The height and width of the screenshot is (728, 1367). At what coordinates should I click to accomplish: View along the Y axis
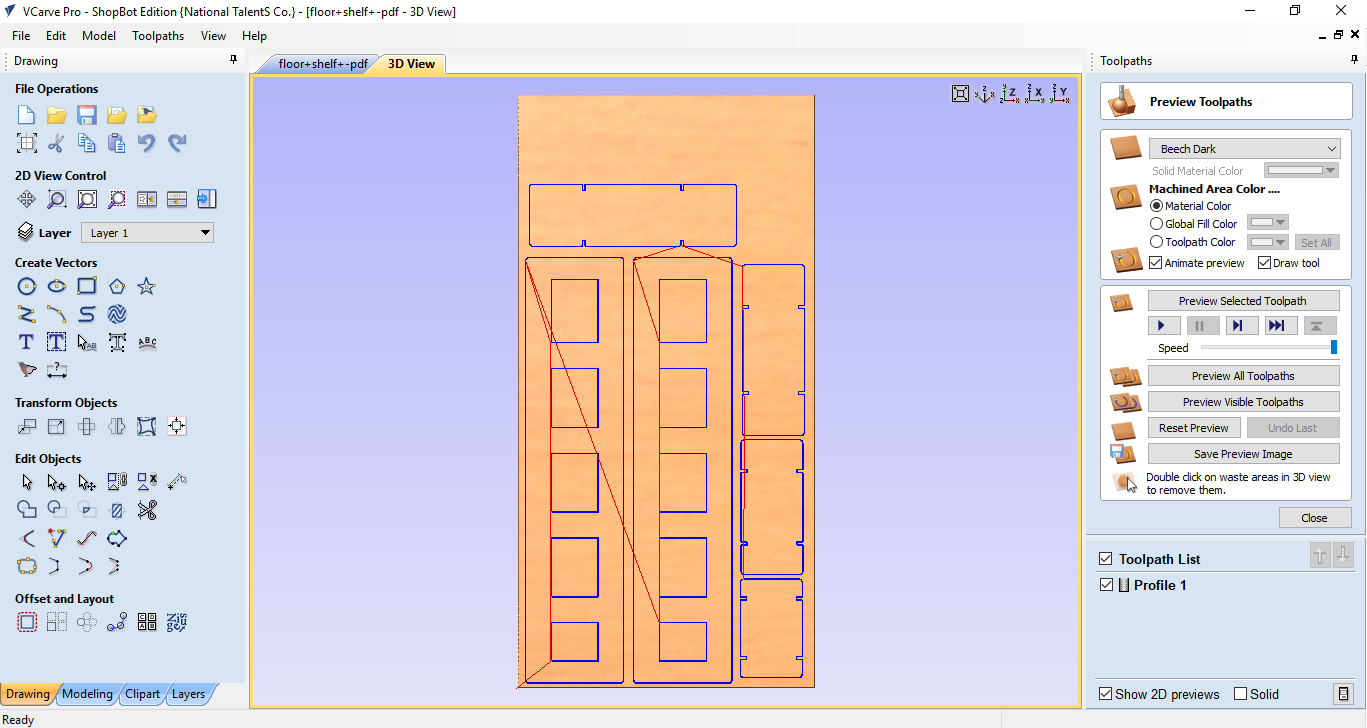pyautogui.click(x=1060, y=93)
